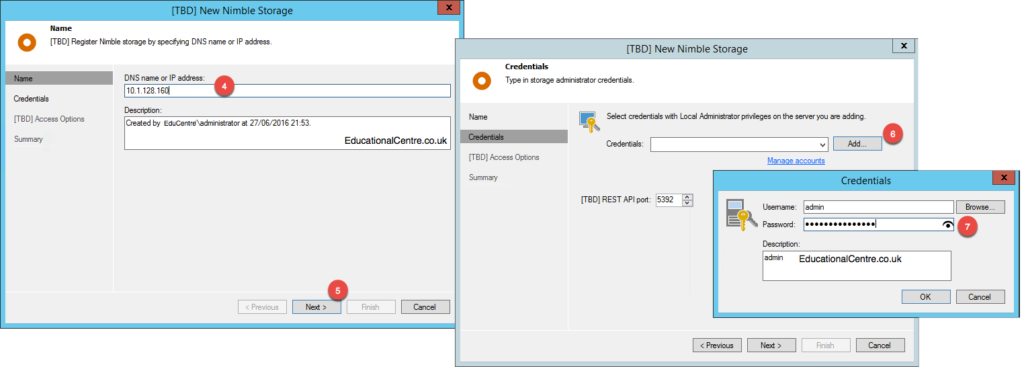Close the Credentials dialog

tap(1003, 178)
